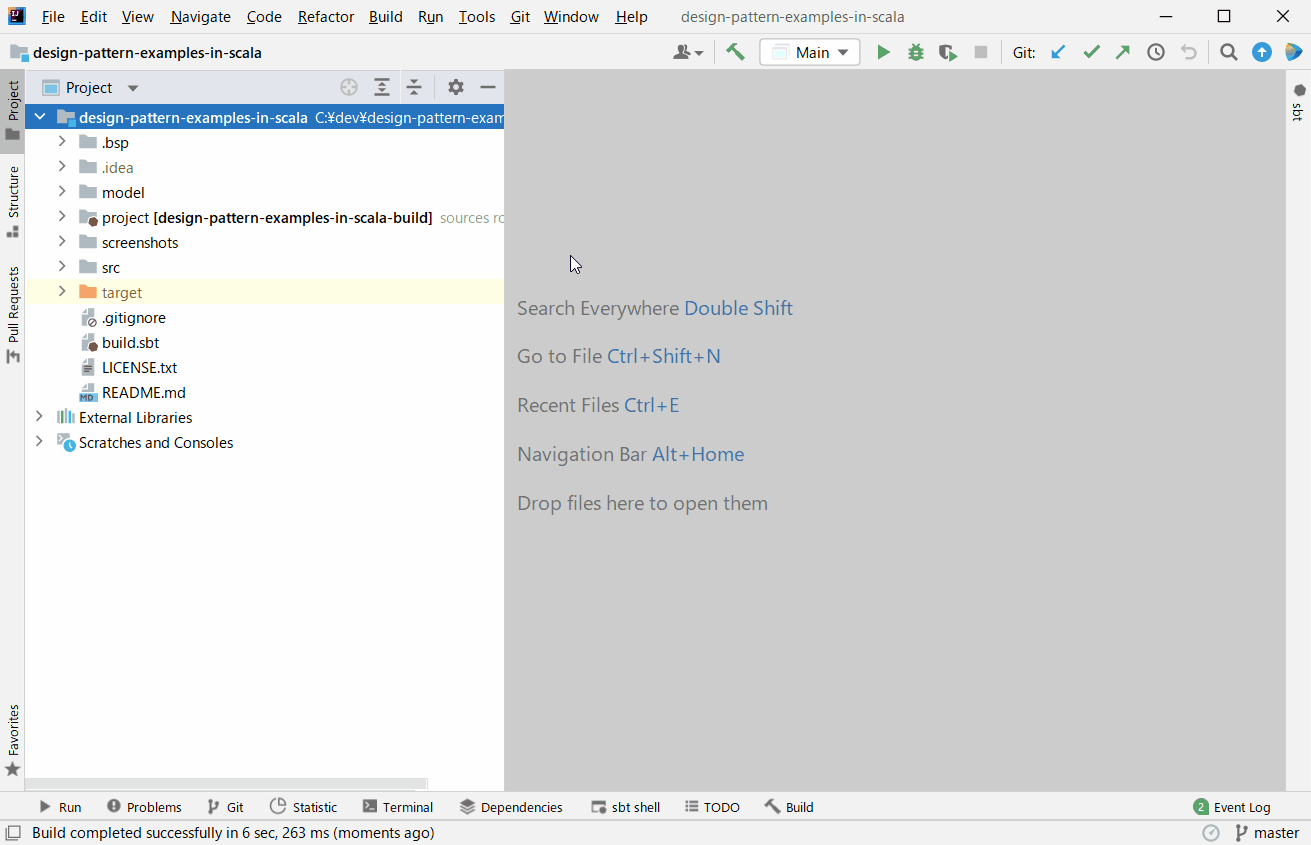
Task: Expand all nodes in Project panel
Action: pos(382,87)
